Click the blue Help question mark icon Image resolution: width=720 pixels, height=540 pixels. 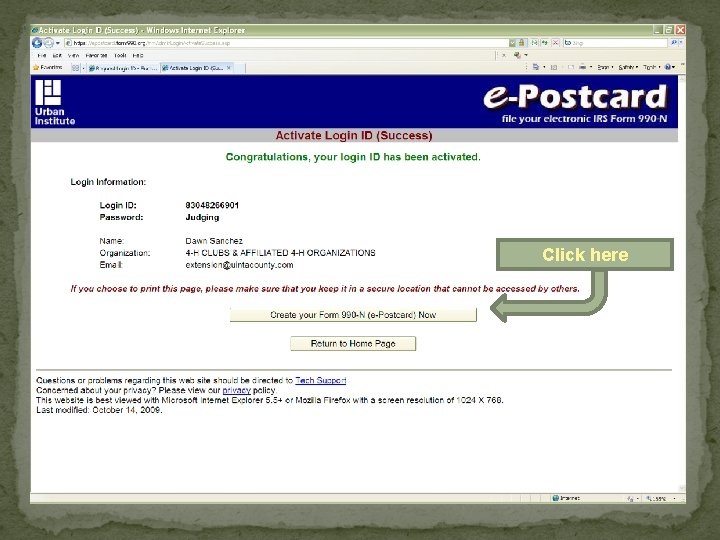(668, 67)
